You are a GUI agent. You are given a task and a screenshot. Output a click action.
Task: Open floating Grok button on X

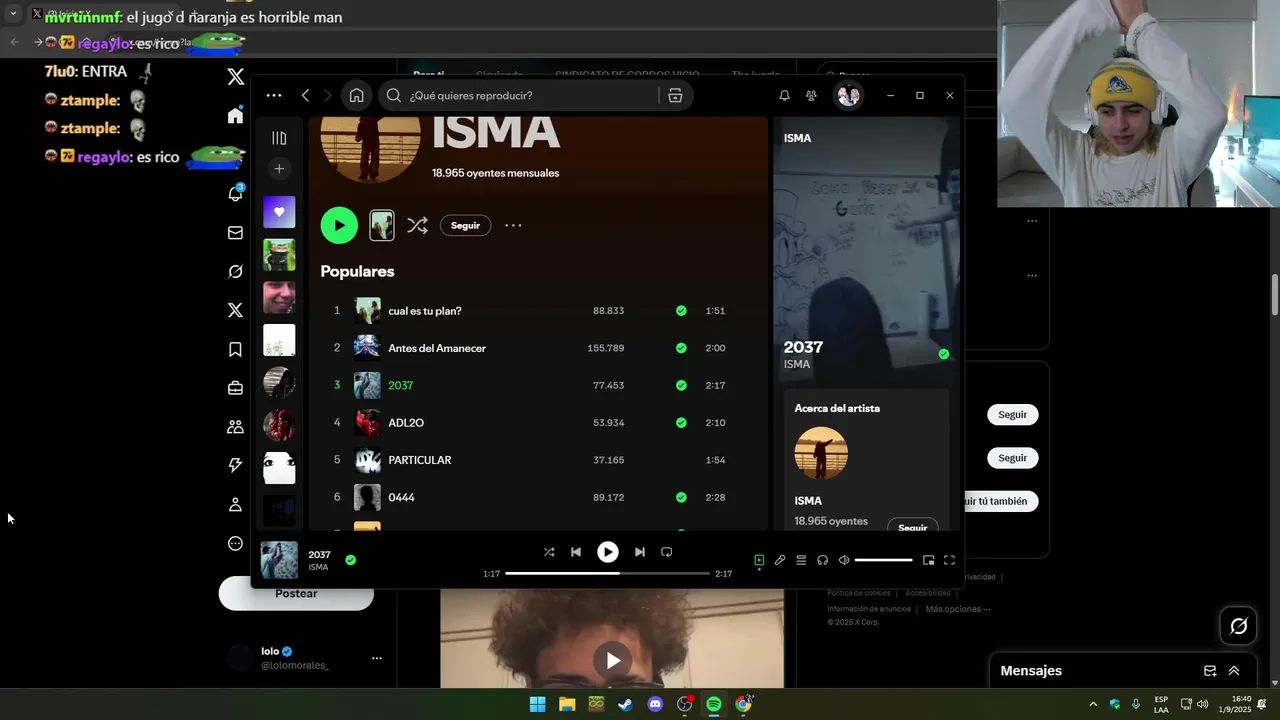[1238, 626]
